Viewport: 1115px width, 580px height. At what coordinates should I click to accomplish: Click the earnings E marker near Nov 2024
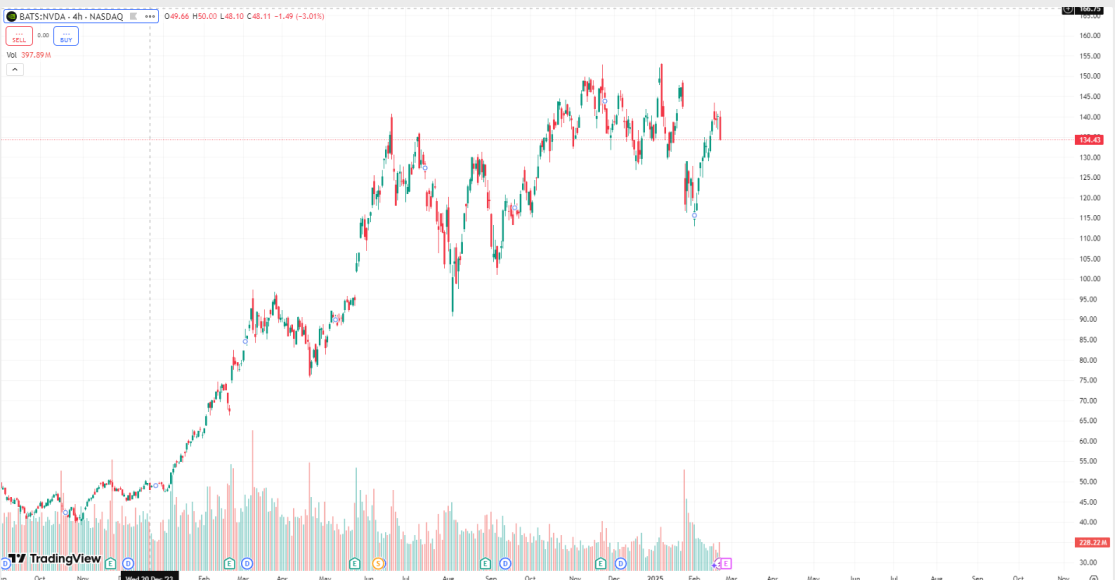click(x=598, y=564)
